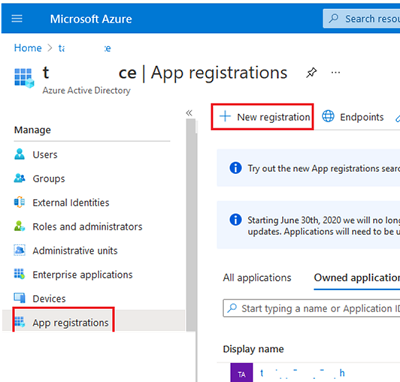Open the hamburger portal menu
The width and height of the screenshot is (400, 382).
tap(17, 19)
